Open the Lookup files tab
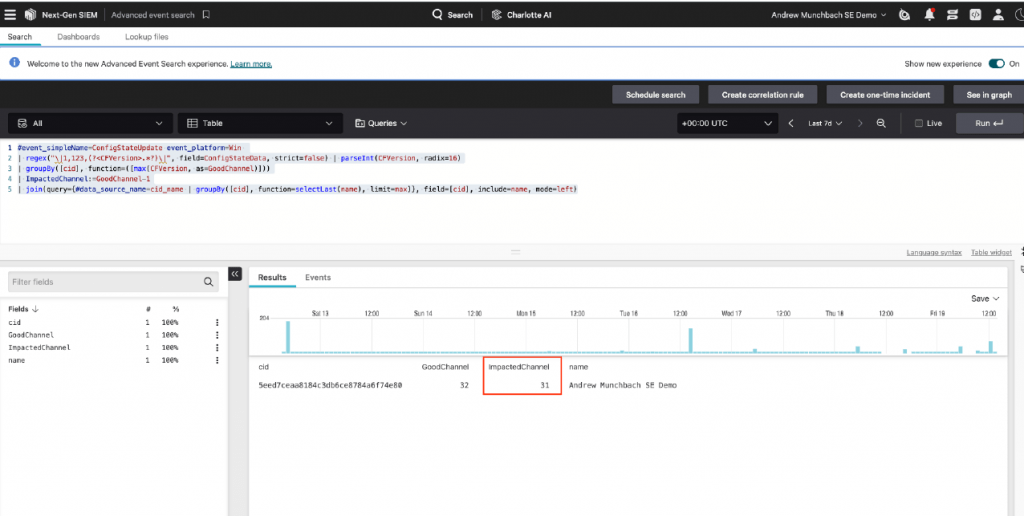 click(x=146, y=37)
